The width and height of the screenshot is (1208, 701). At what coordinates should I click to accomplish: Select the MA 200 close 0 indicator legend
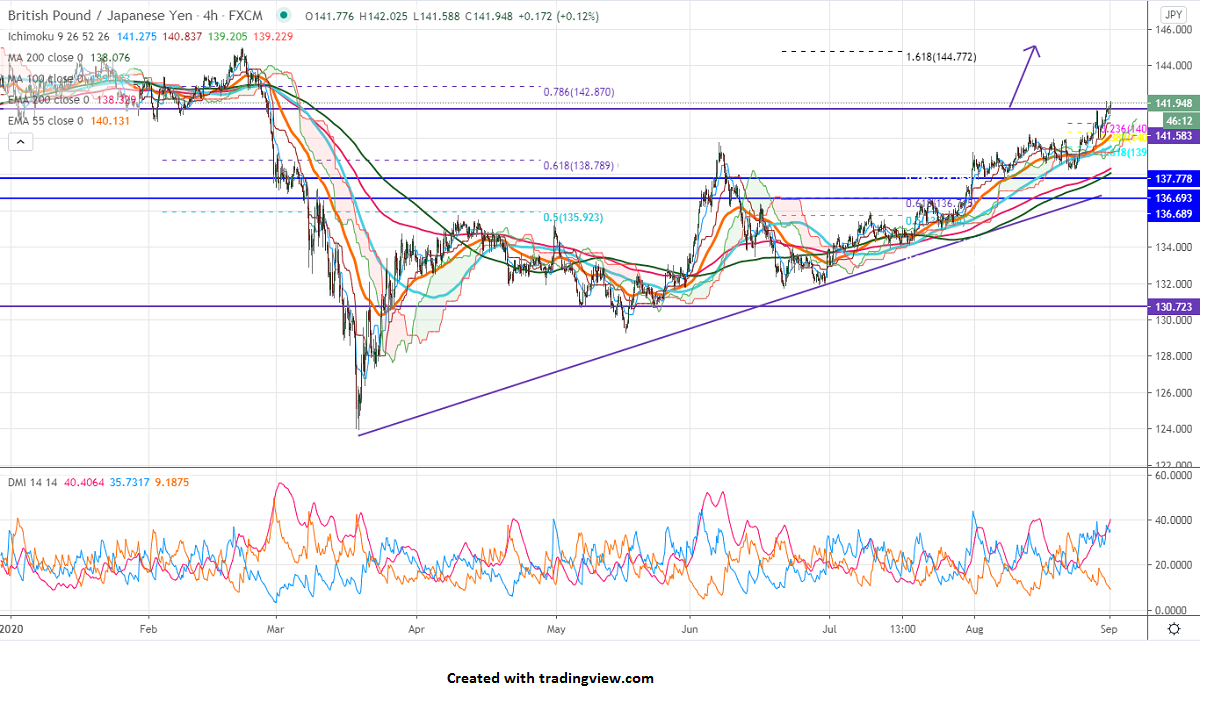click(45, 57)
